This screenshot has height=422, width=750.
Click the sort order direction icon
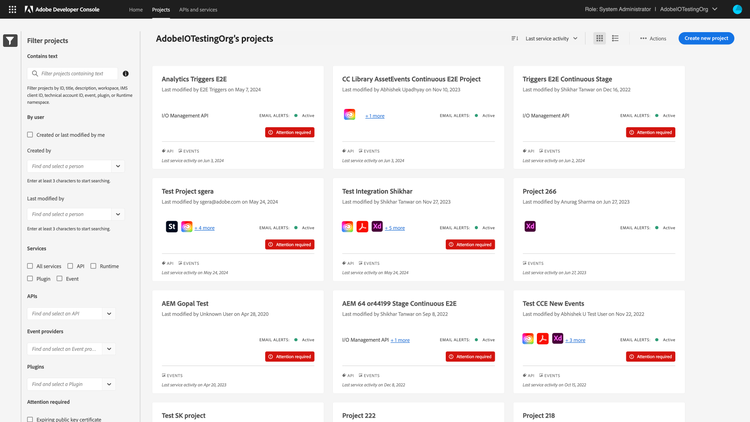pyautogui.click(x=515, y=38)
